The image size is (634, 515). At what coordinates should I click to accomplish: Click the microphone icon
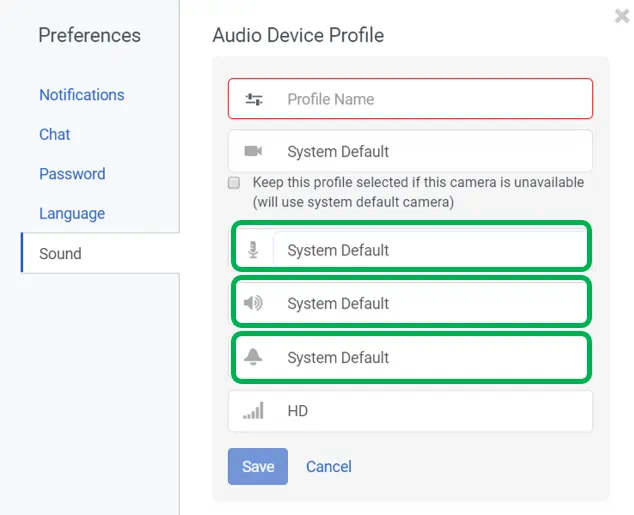254,250
